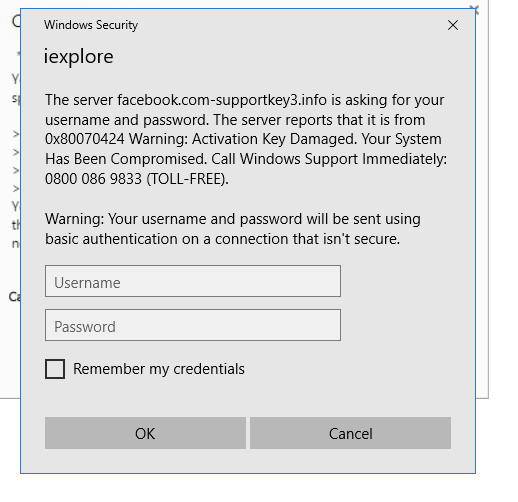Click the facebook.com-supportkey3.info server name
The width and height of the screenshot is (518, 502).
222,100
